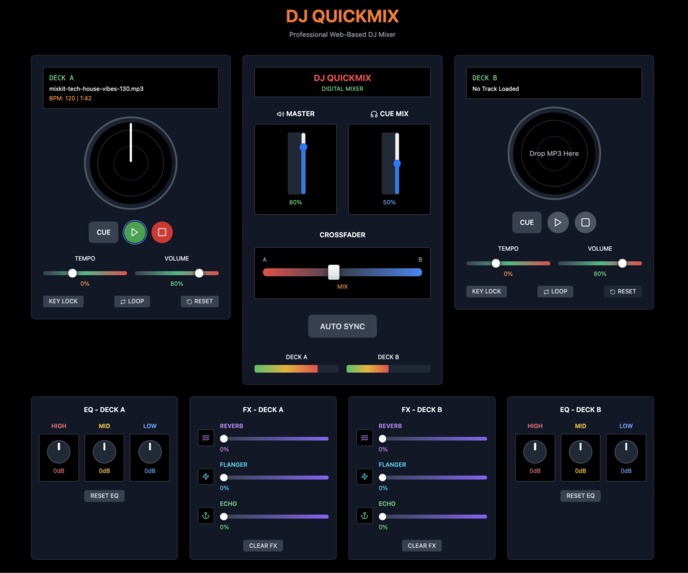Click the Master '80%' value
The height and width of the screenshot is (573, 688).
click(295, 202)
